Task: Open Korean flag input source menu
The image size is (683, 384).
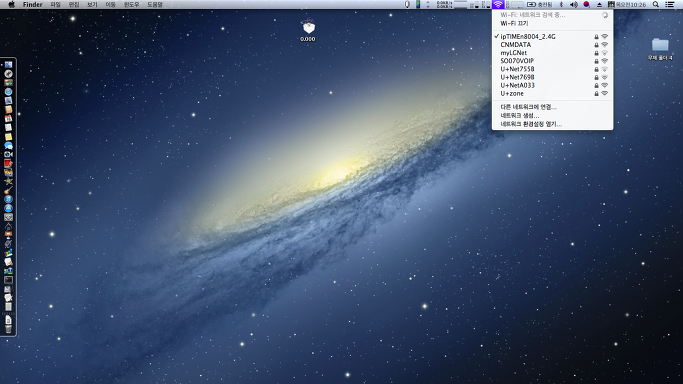Action: [x=586, y=4]
